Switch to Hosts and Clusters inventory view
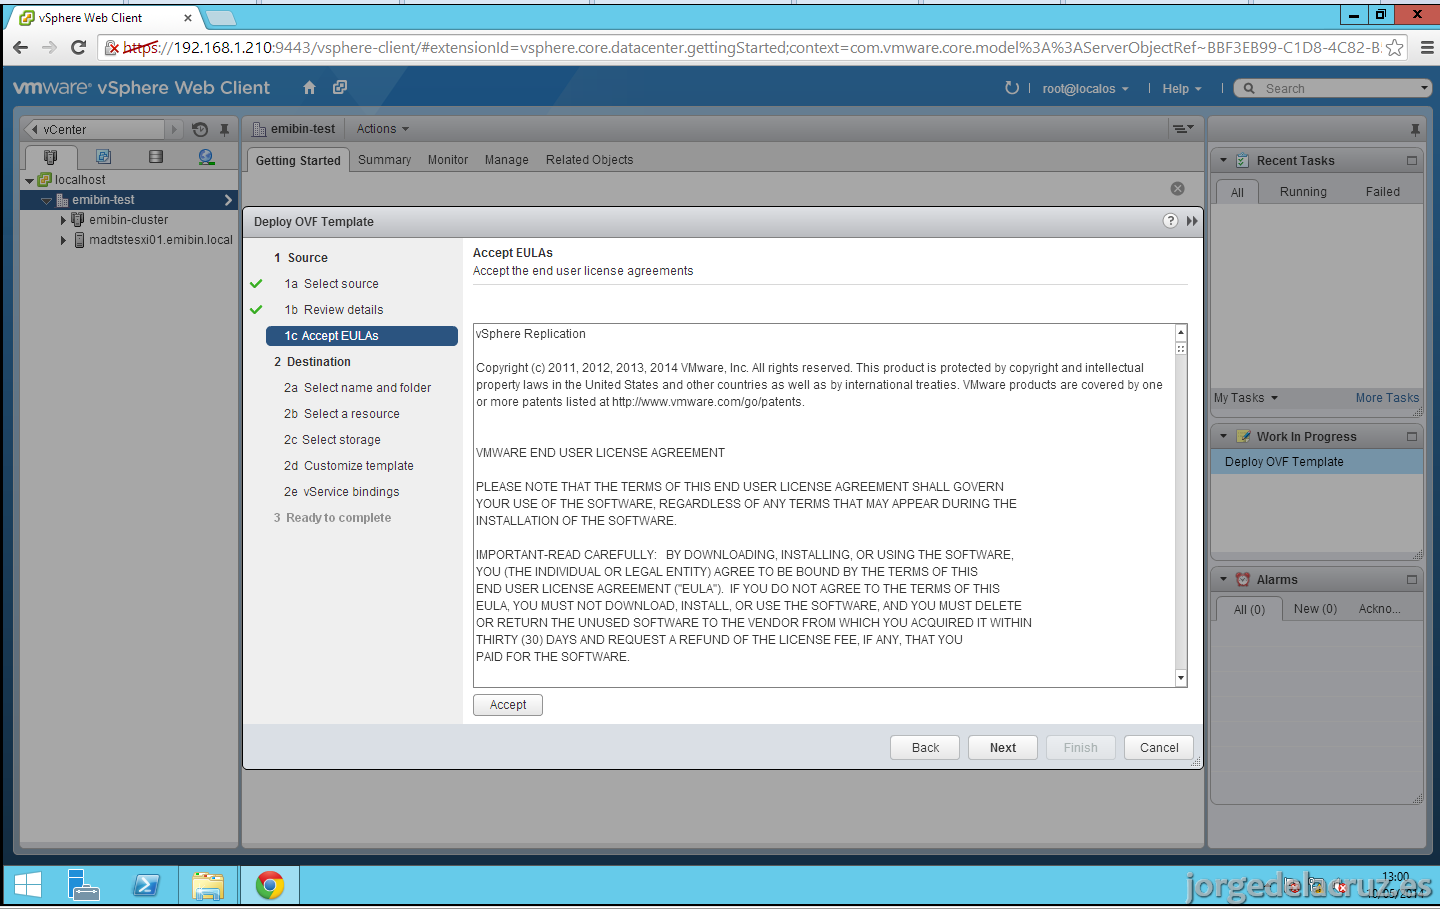The image size is (1440, 910). [x=51, y=157]
